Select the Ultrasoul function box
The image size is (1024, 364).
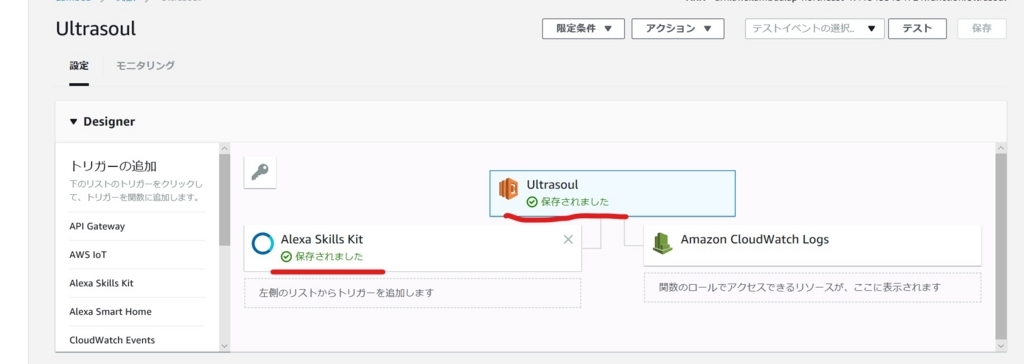click(613, 193)
